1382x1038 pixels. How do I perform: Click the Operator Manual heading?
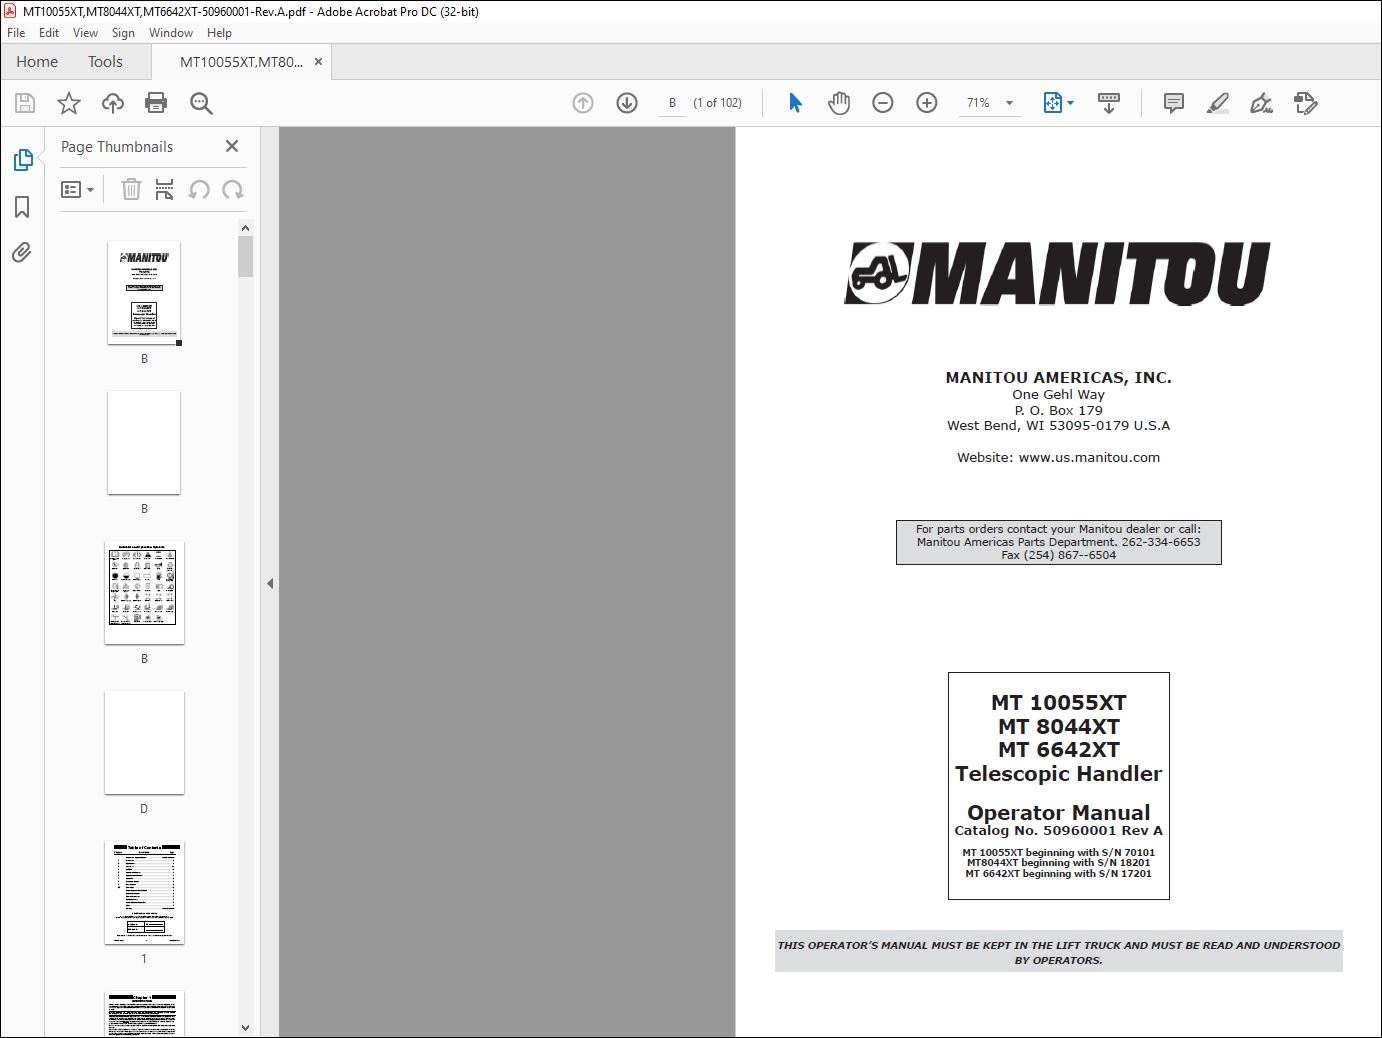[1058, 812]
